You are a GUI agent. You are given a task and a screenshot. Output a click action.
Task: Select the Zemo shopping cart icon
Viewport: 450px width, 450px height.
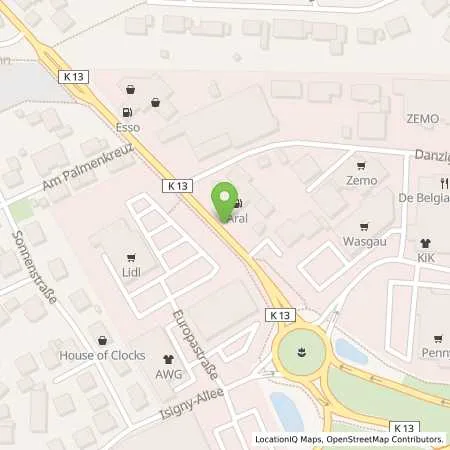[x=361, y=166]
